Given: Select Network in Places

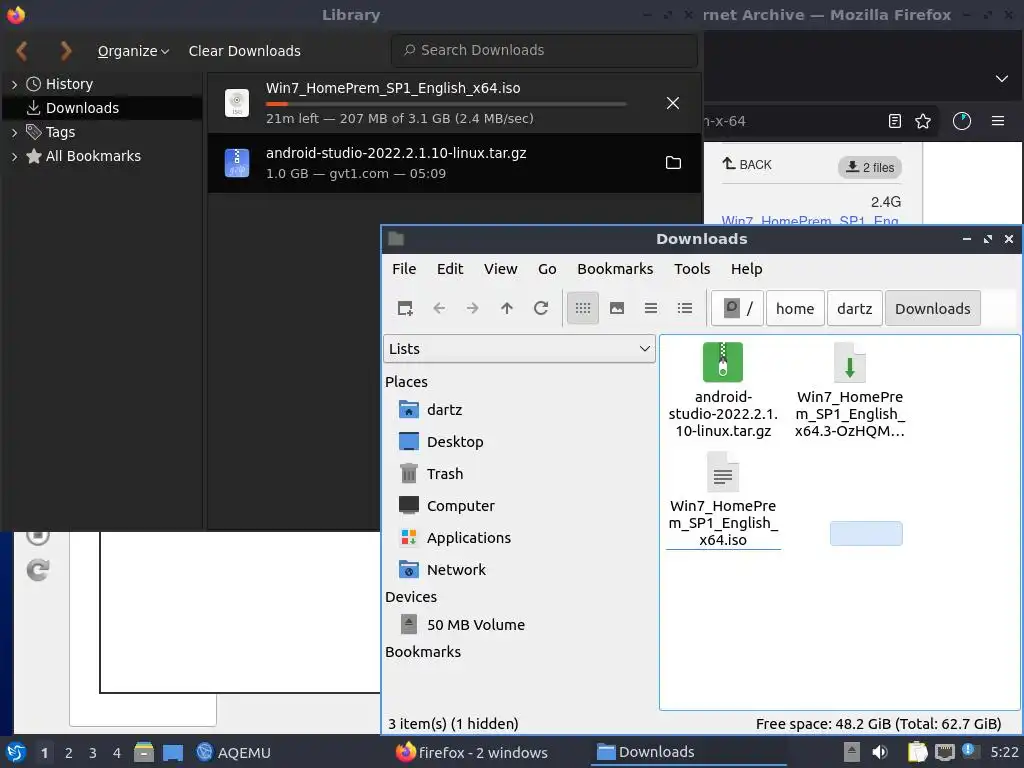Looking at the screenshot, I should tap(456, 570).
